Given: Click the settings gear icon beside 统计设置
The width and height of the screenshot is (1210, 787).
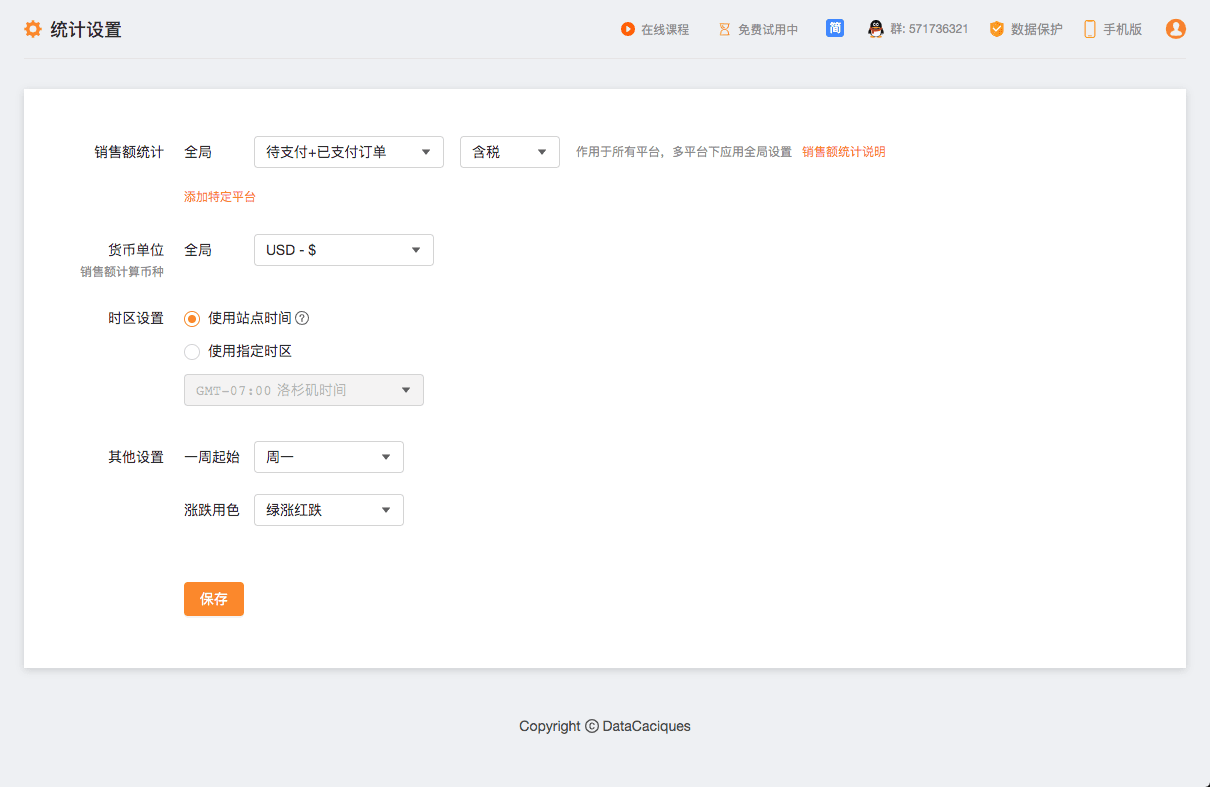Looking at the screenshot, I should click(33, 29).
